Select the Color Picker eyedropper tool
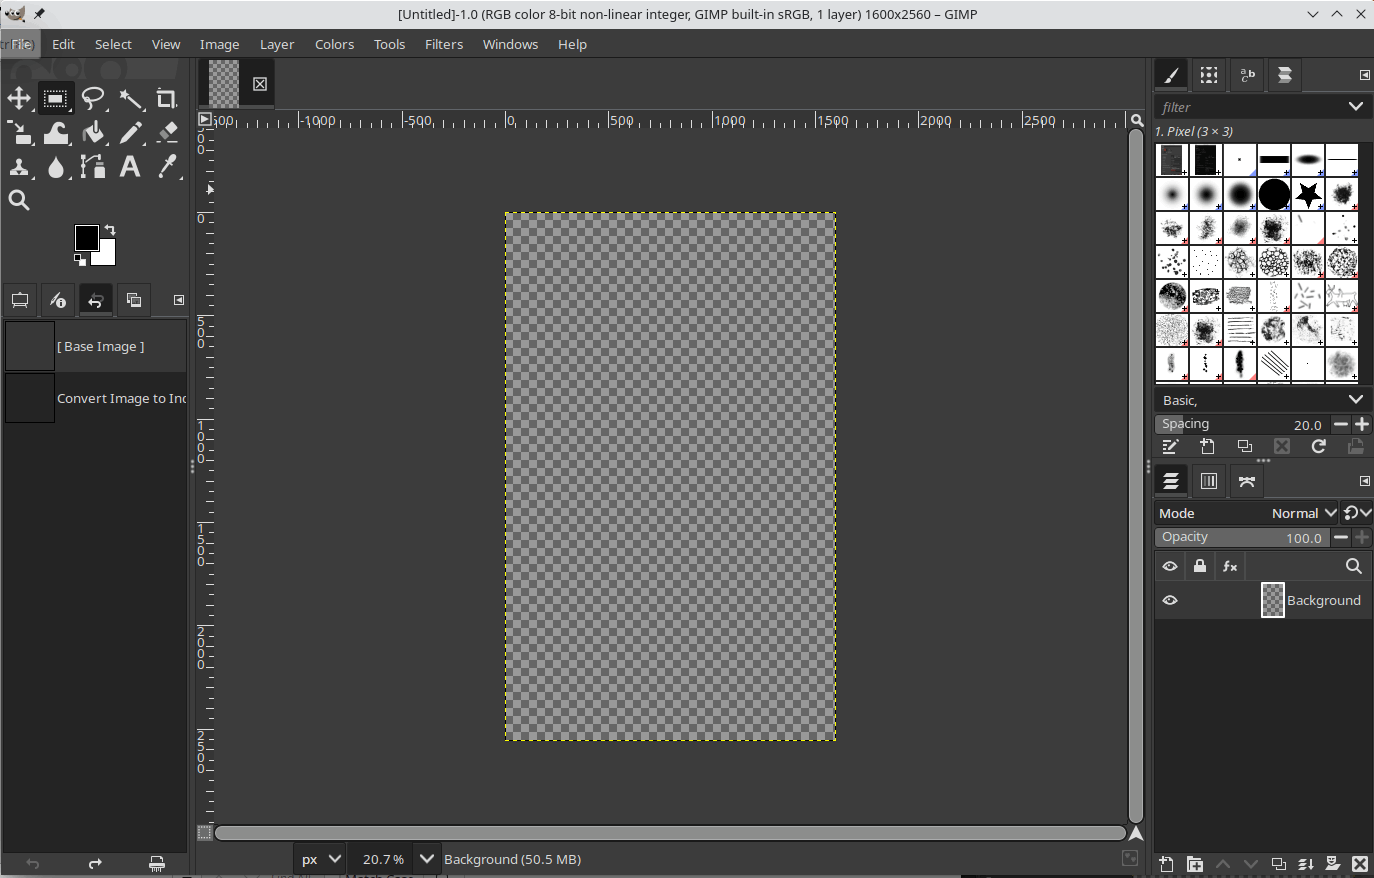Image resolution: width=1374 pixels, height=878 pixels. tap(167, 167)
